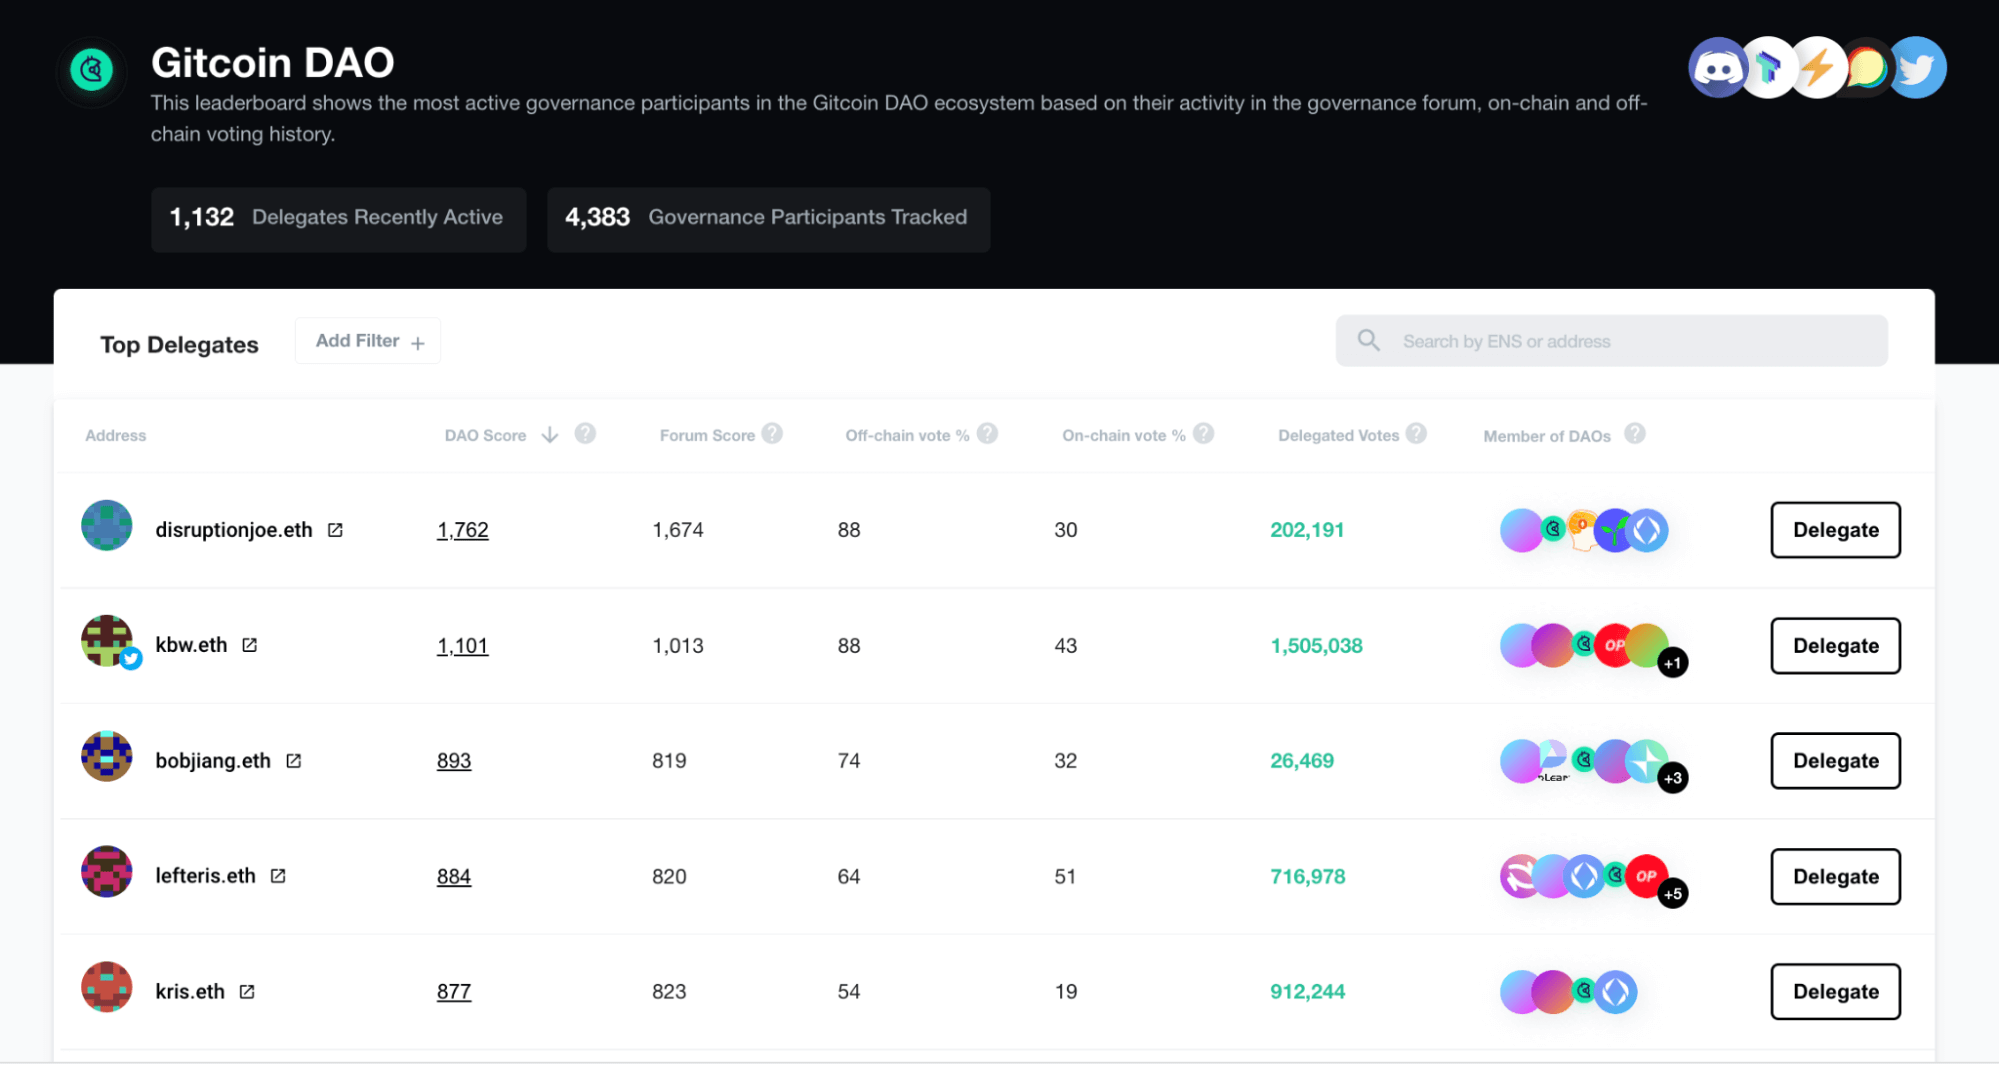1999x1071 pixels.
Task: Open Gitcoin's Discord community
Action: (1718, 67)
